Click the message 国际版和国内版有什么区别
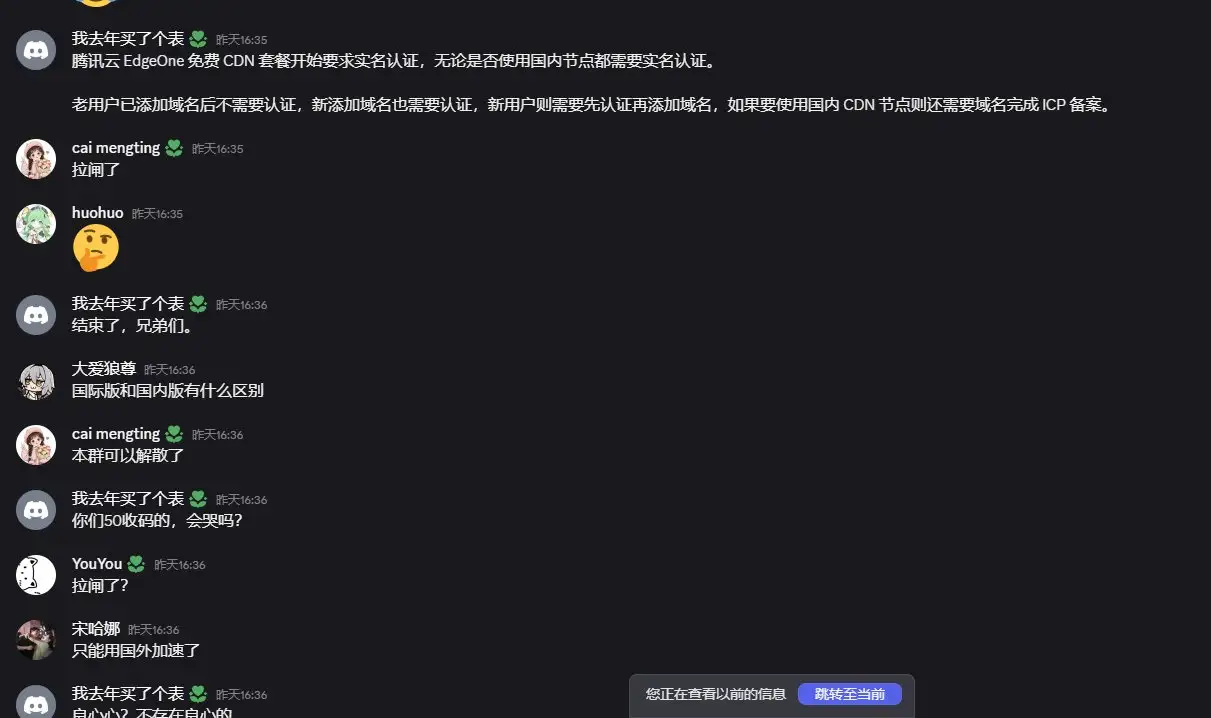This screenshot has height=718, width=1211. (168, 391)
